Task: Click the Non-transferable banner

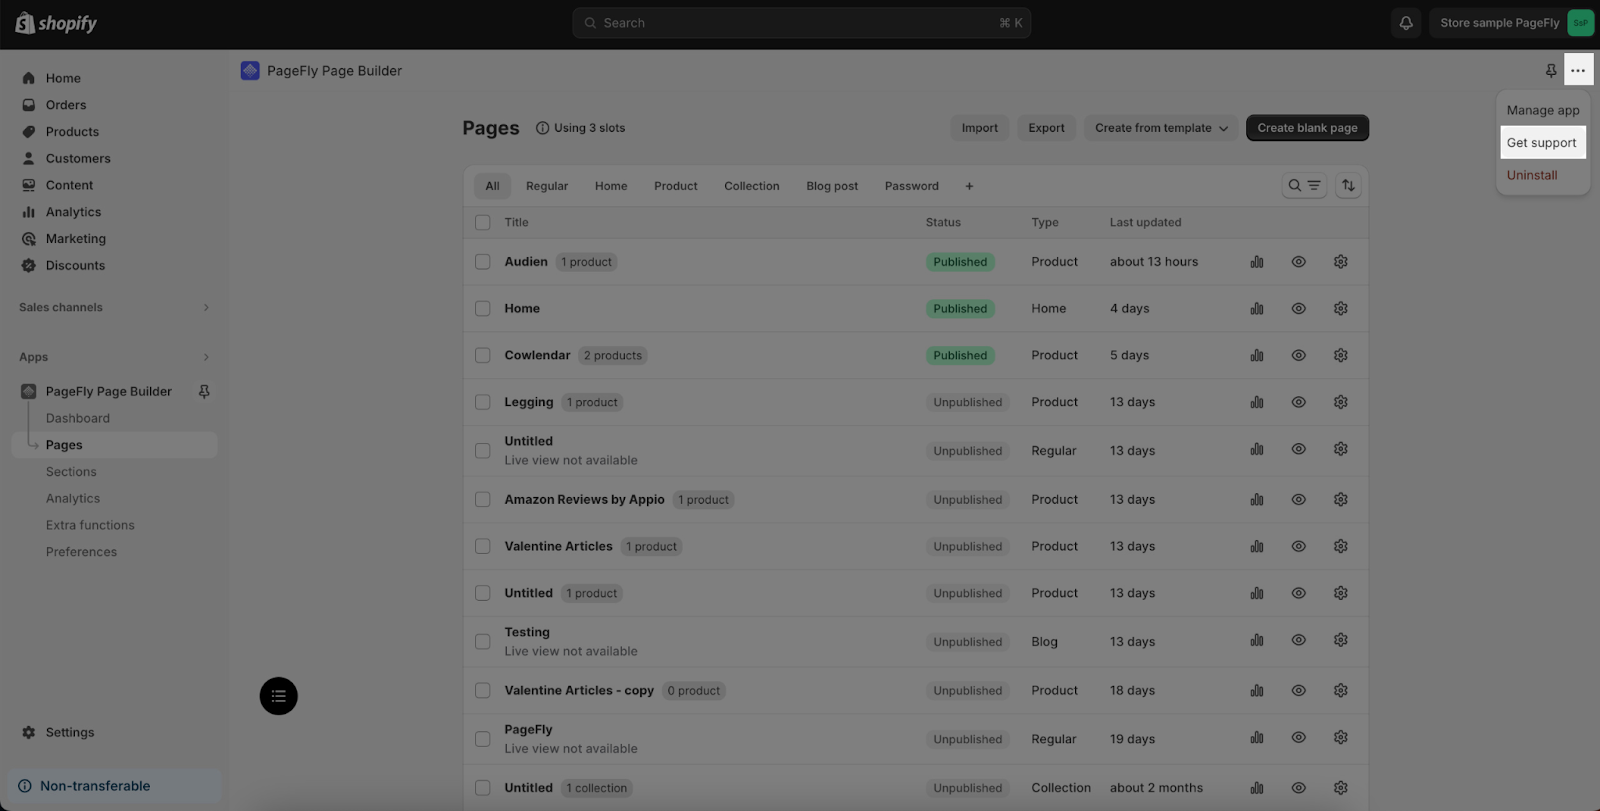Action: [114, 786]
